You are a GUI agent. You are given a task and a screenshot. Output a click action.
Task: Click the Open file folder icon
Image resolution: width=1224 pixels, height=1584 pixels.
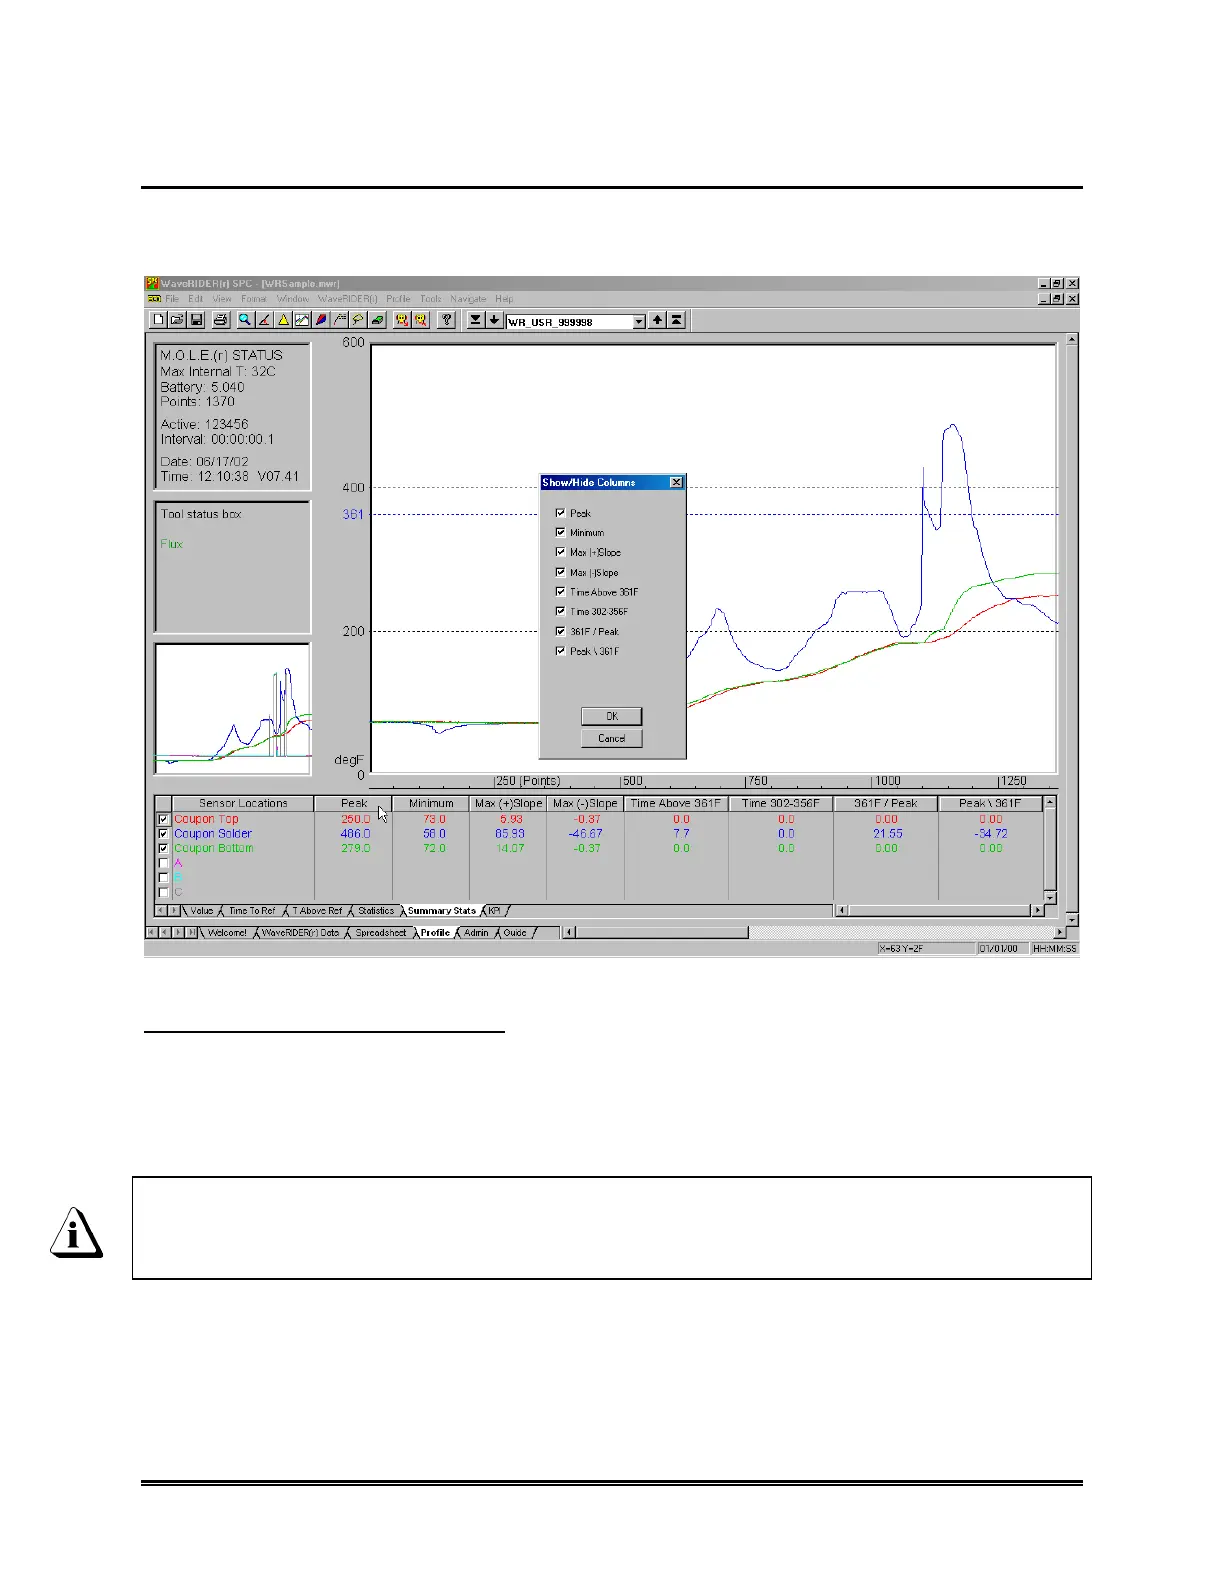pos(177,320)
